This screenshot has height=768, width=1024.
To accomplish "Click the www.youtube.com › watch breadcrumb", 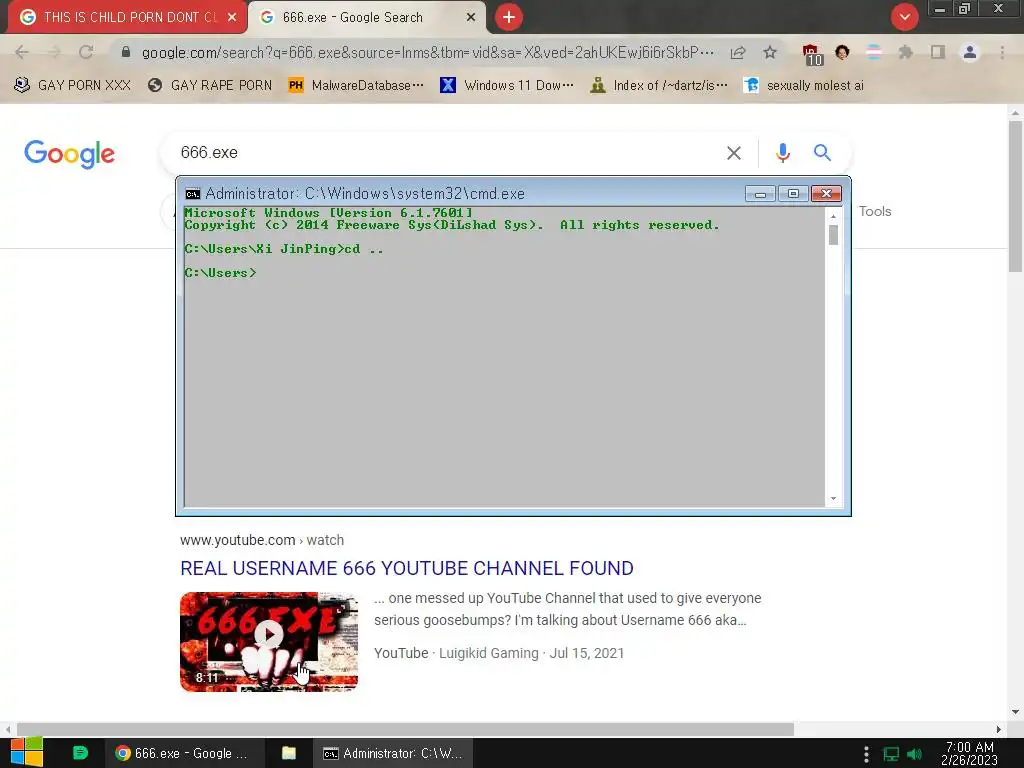I will [262, 540].
